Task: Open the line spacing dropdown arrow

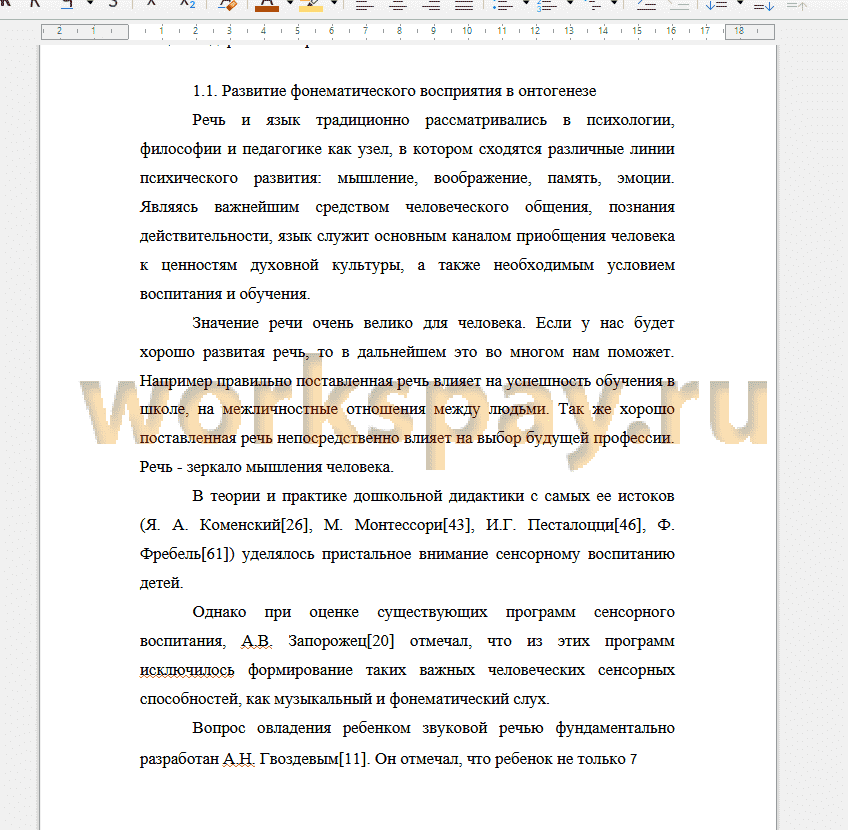Action: coord(740,4)
